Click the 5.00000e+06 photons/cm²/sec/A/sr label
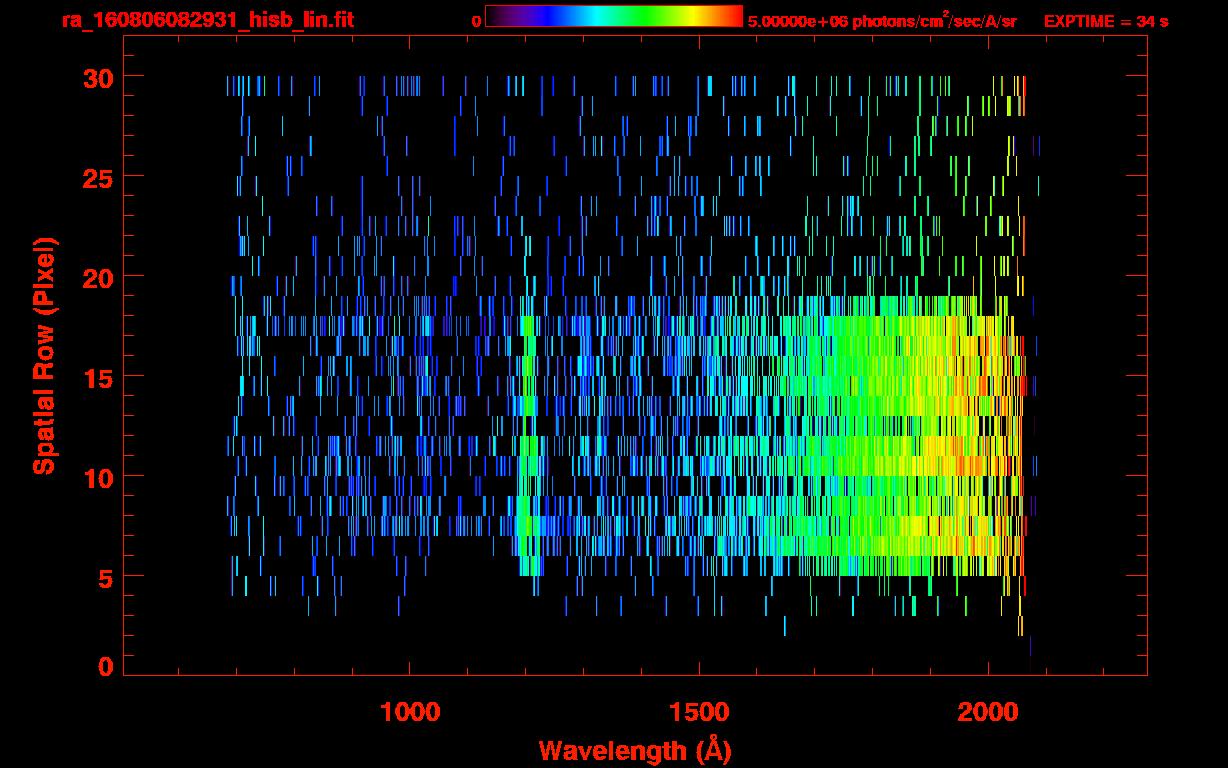 (882, 20)
